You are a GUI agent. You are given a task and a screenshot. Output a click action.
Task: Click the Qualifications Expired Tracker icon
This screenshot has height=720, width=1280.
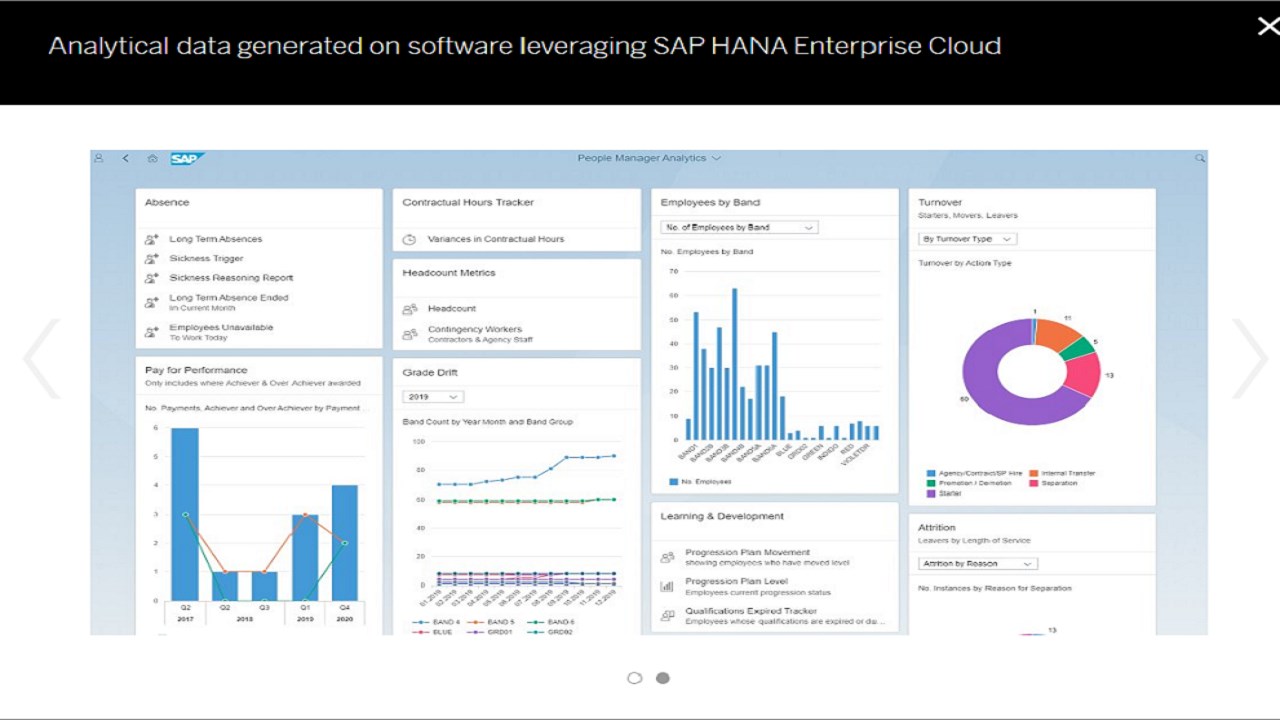point(667,616)
